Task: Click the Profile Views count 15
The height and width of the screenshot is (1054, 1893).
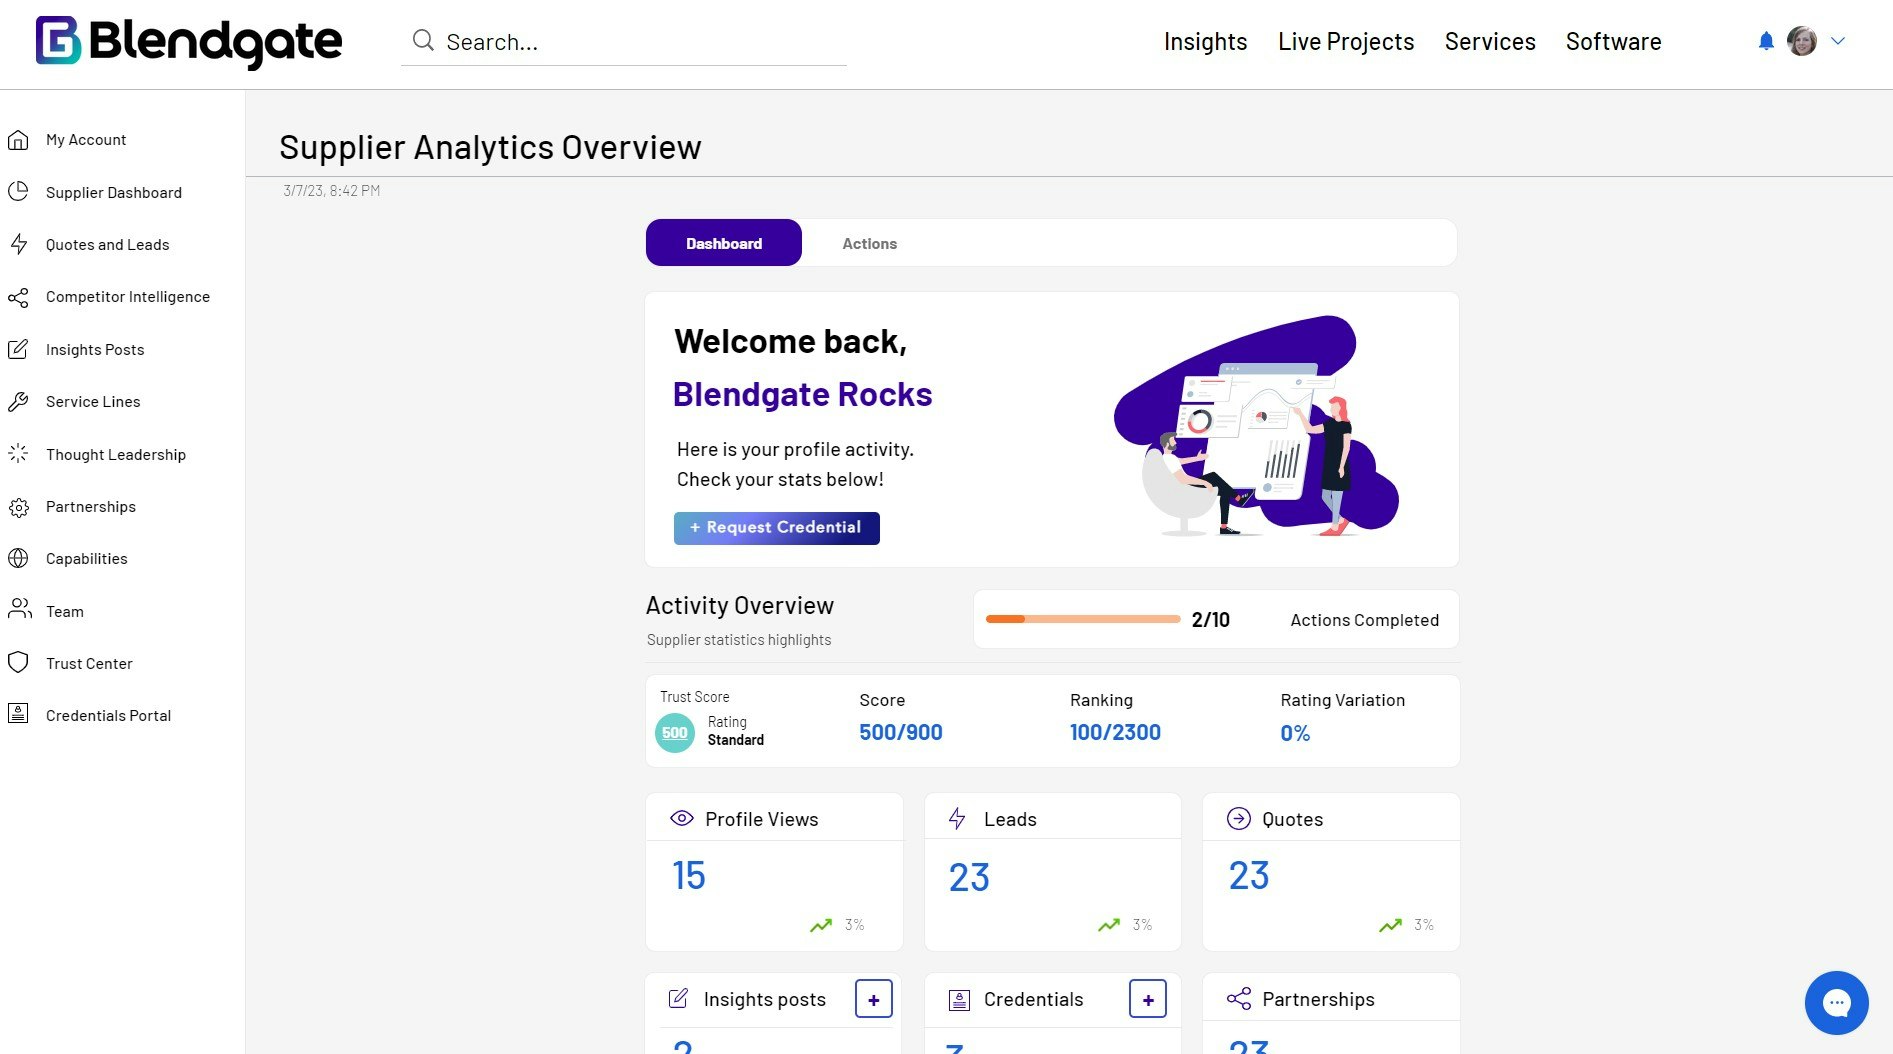Action: [x=689, y=875]
